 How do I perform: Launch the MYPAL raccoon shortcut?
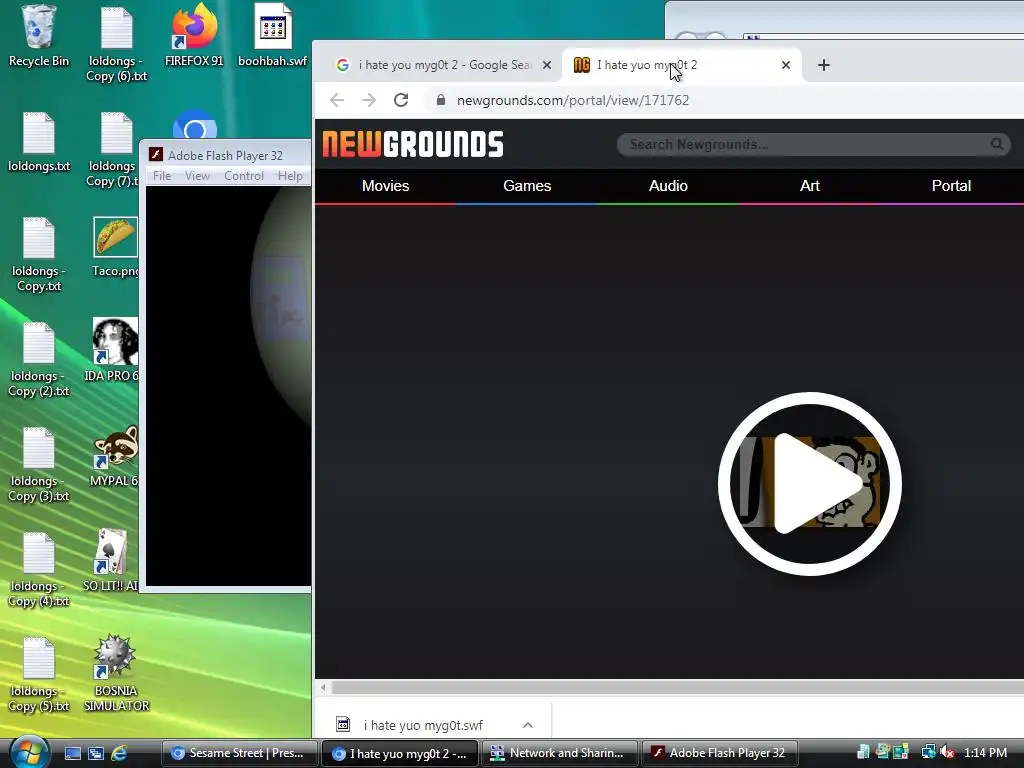(114, 456)
